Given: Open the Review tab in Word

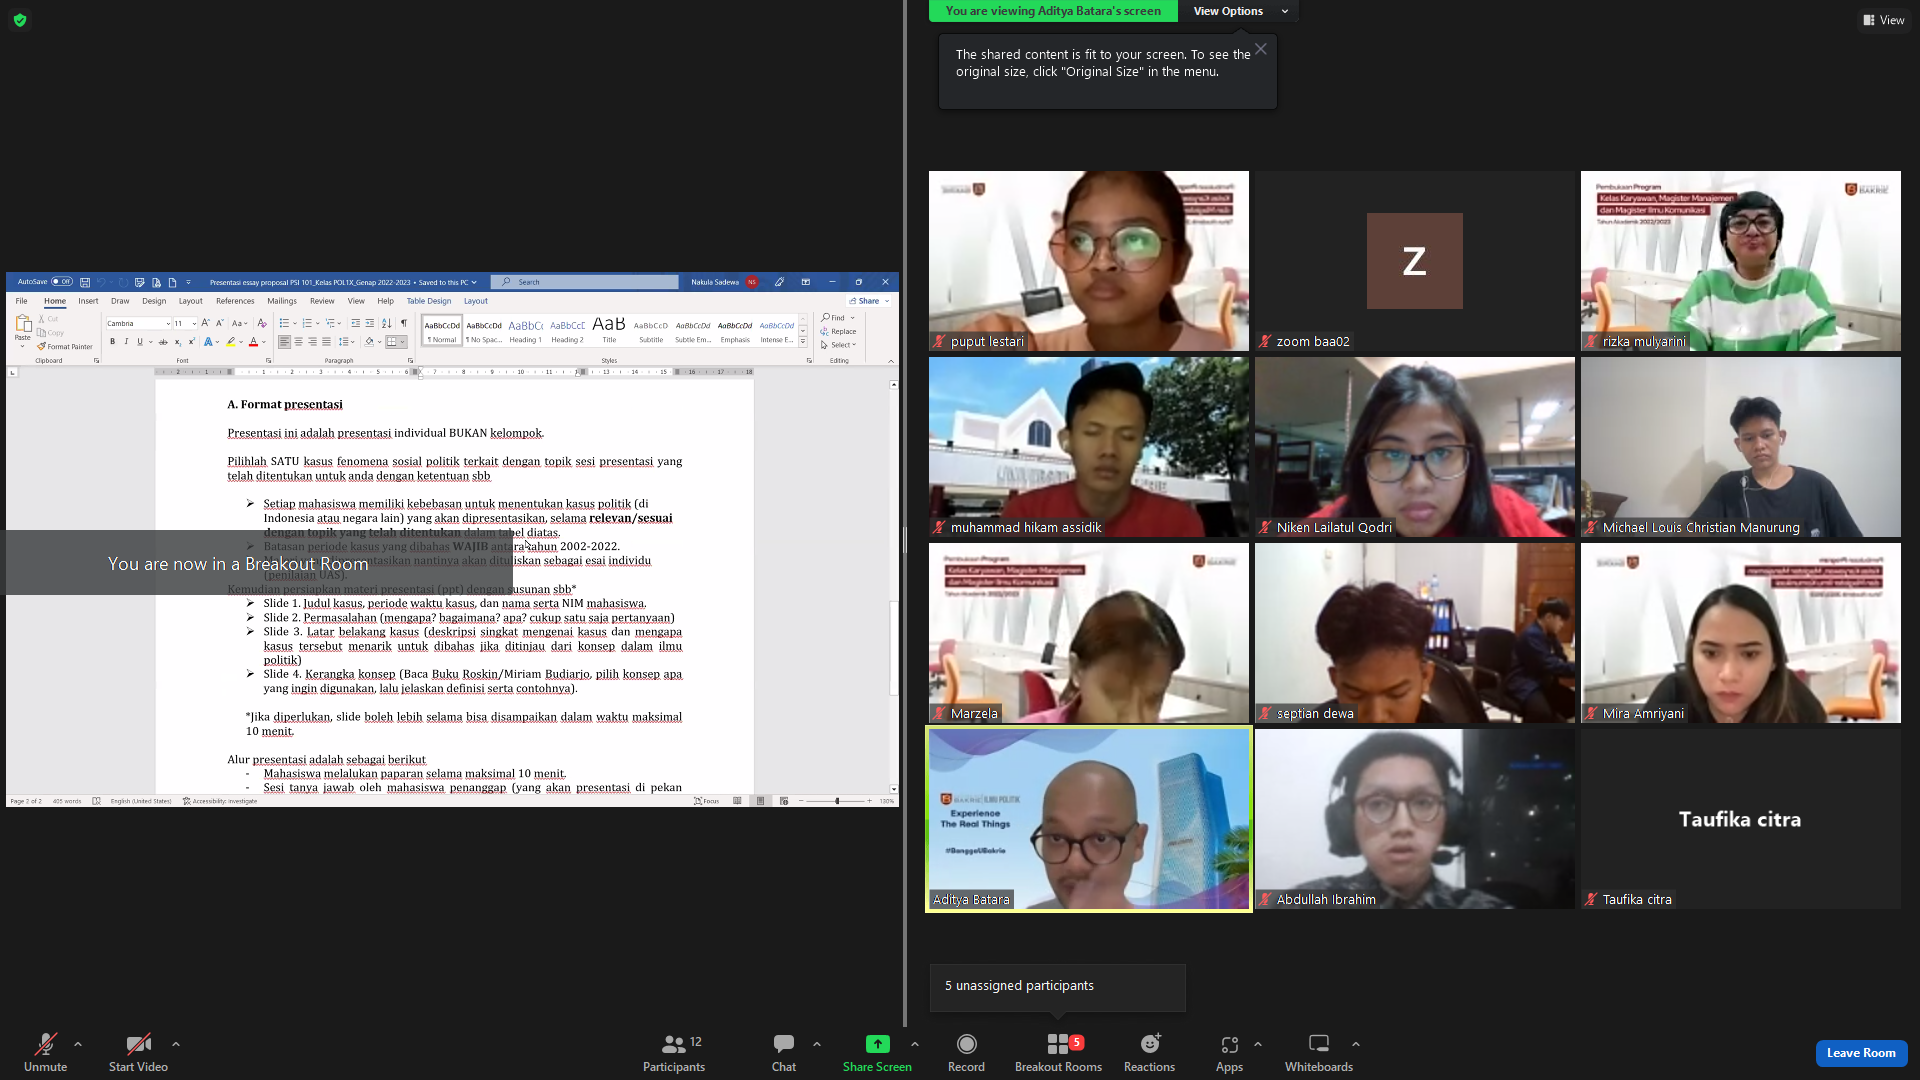Looking at the screenshot, I should point(322,301).
